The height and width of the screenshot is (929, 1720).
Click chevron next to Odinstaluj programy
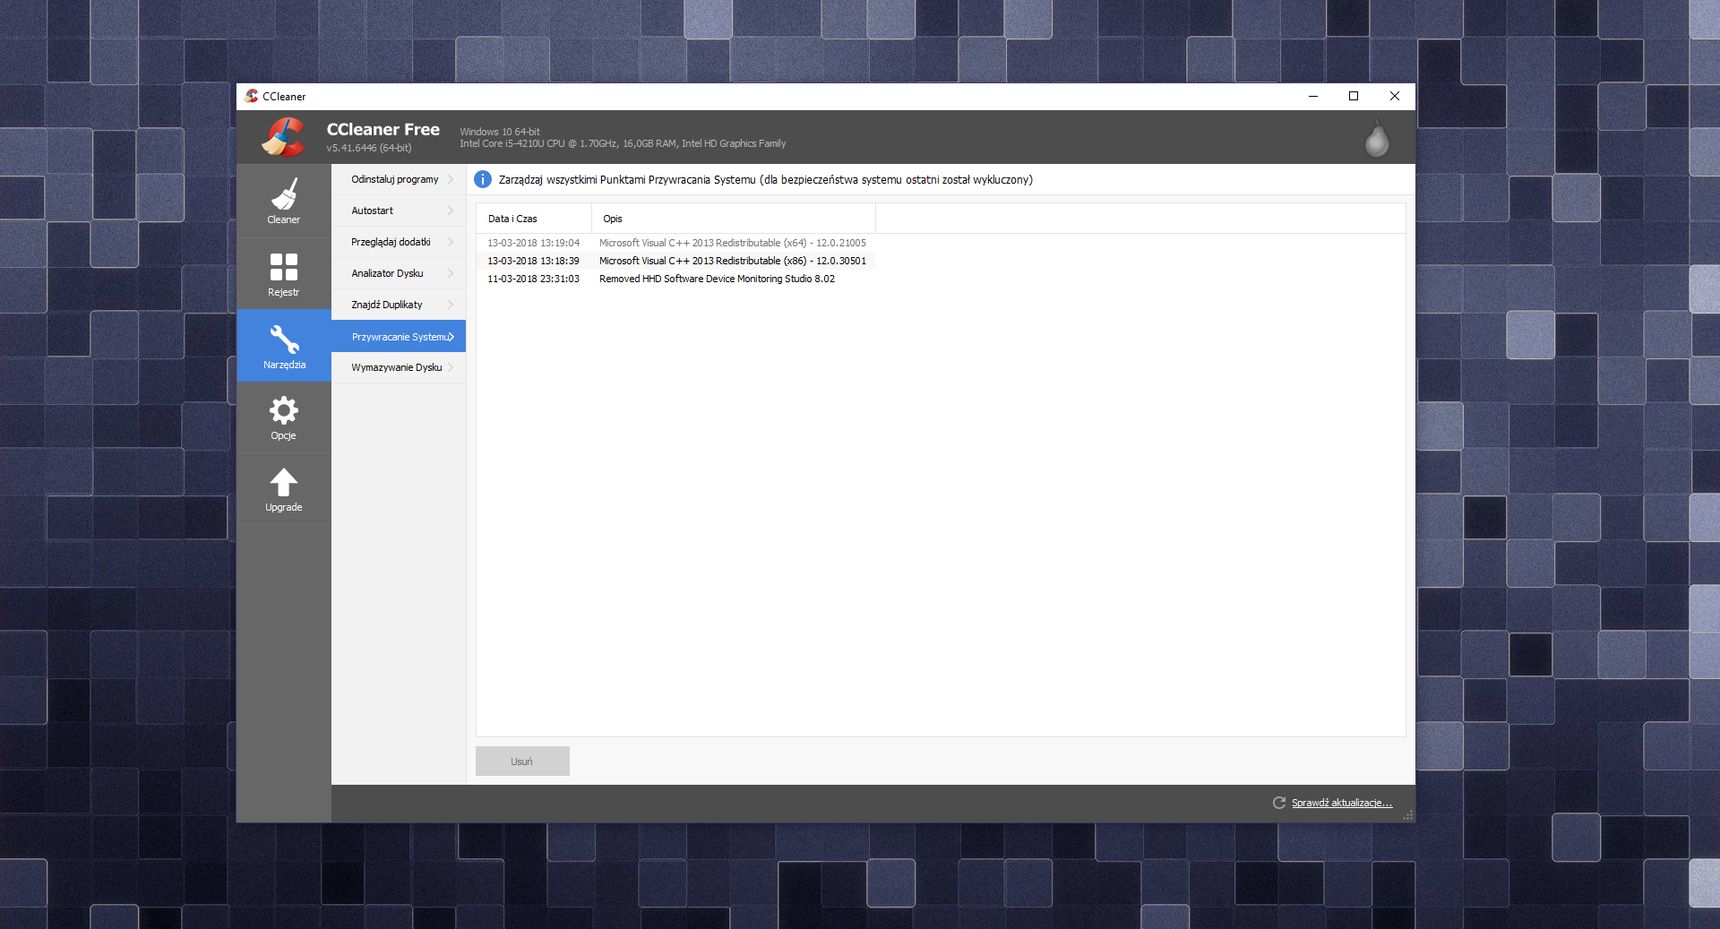450,179
